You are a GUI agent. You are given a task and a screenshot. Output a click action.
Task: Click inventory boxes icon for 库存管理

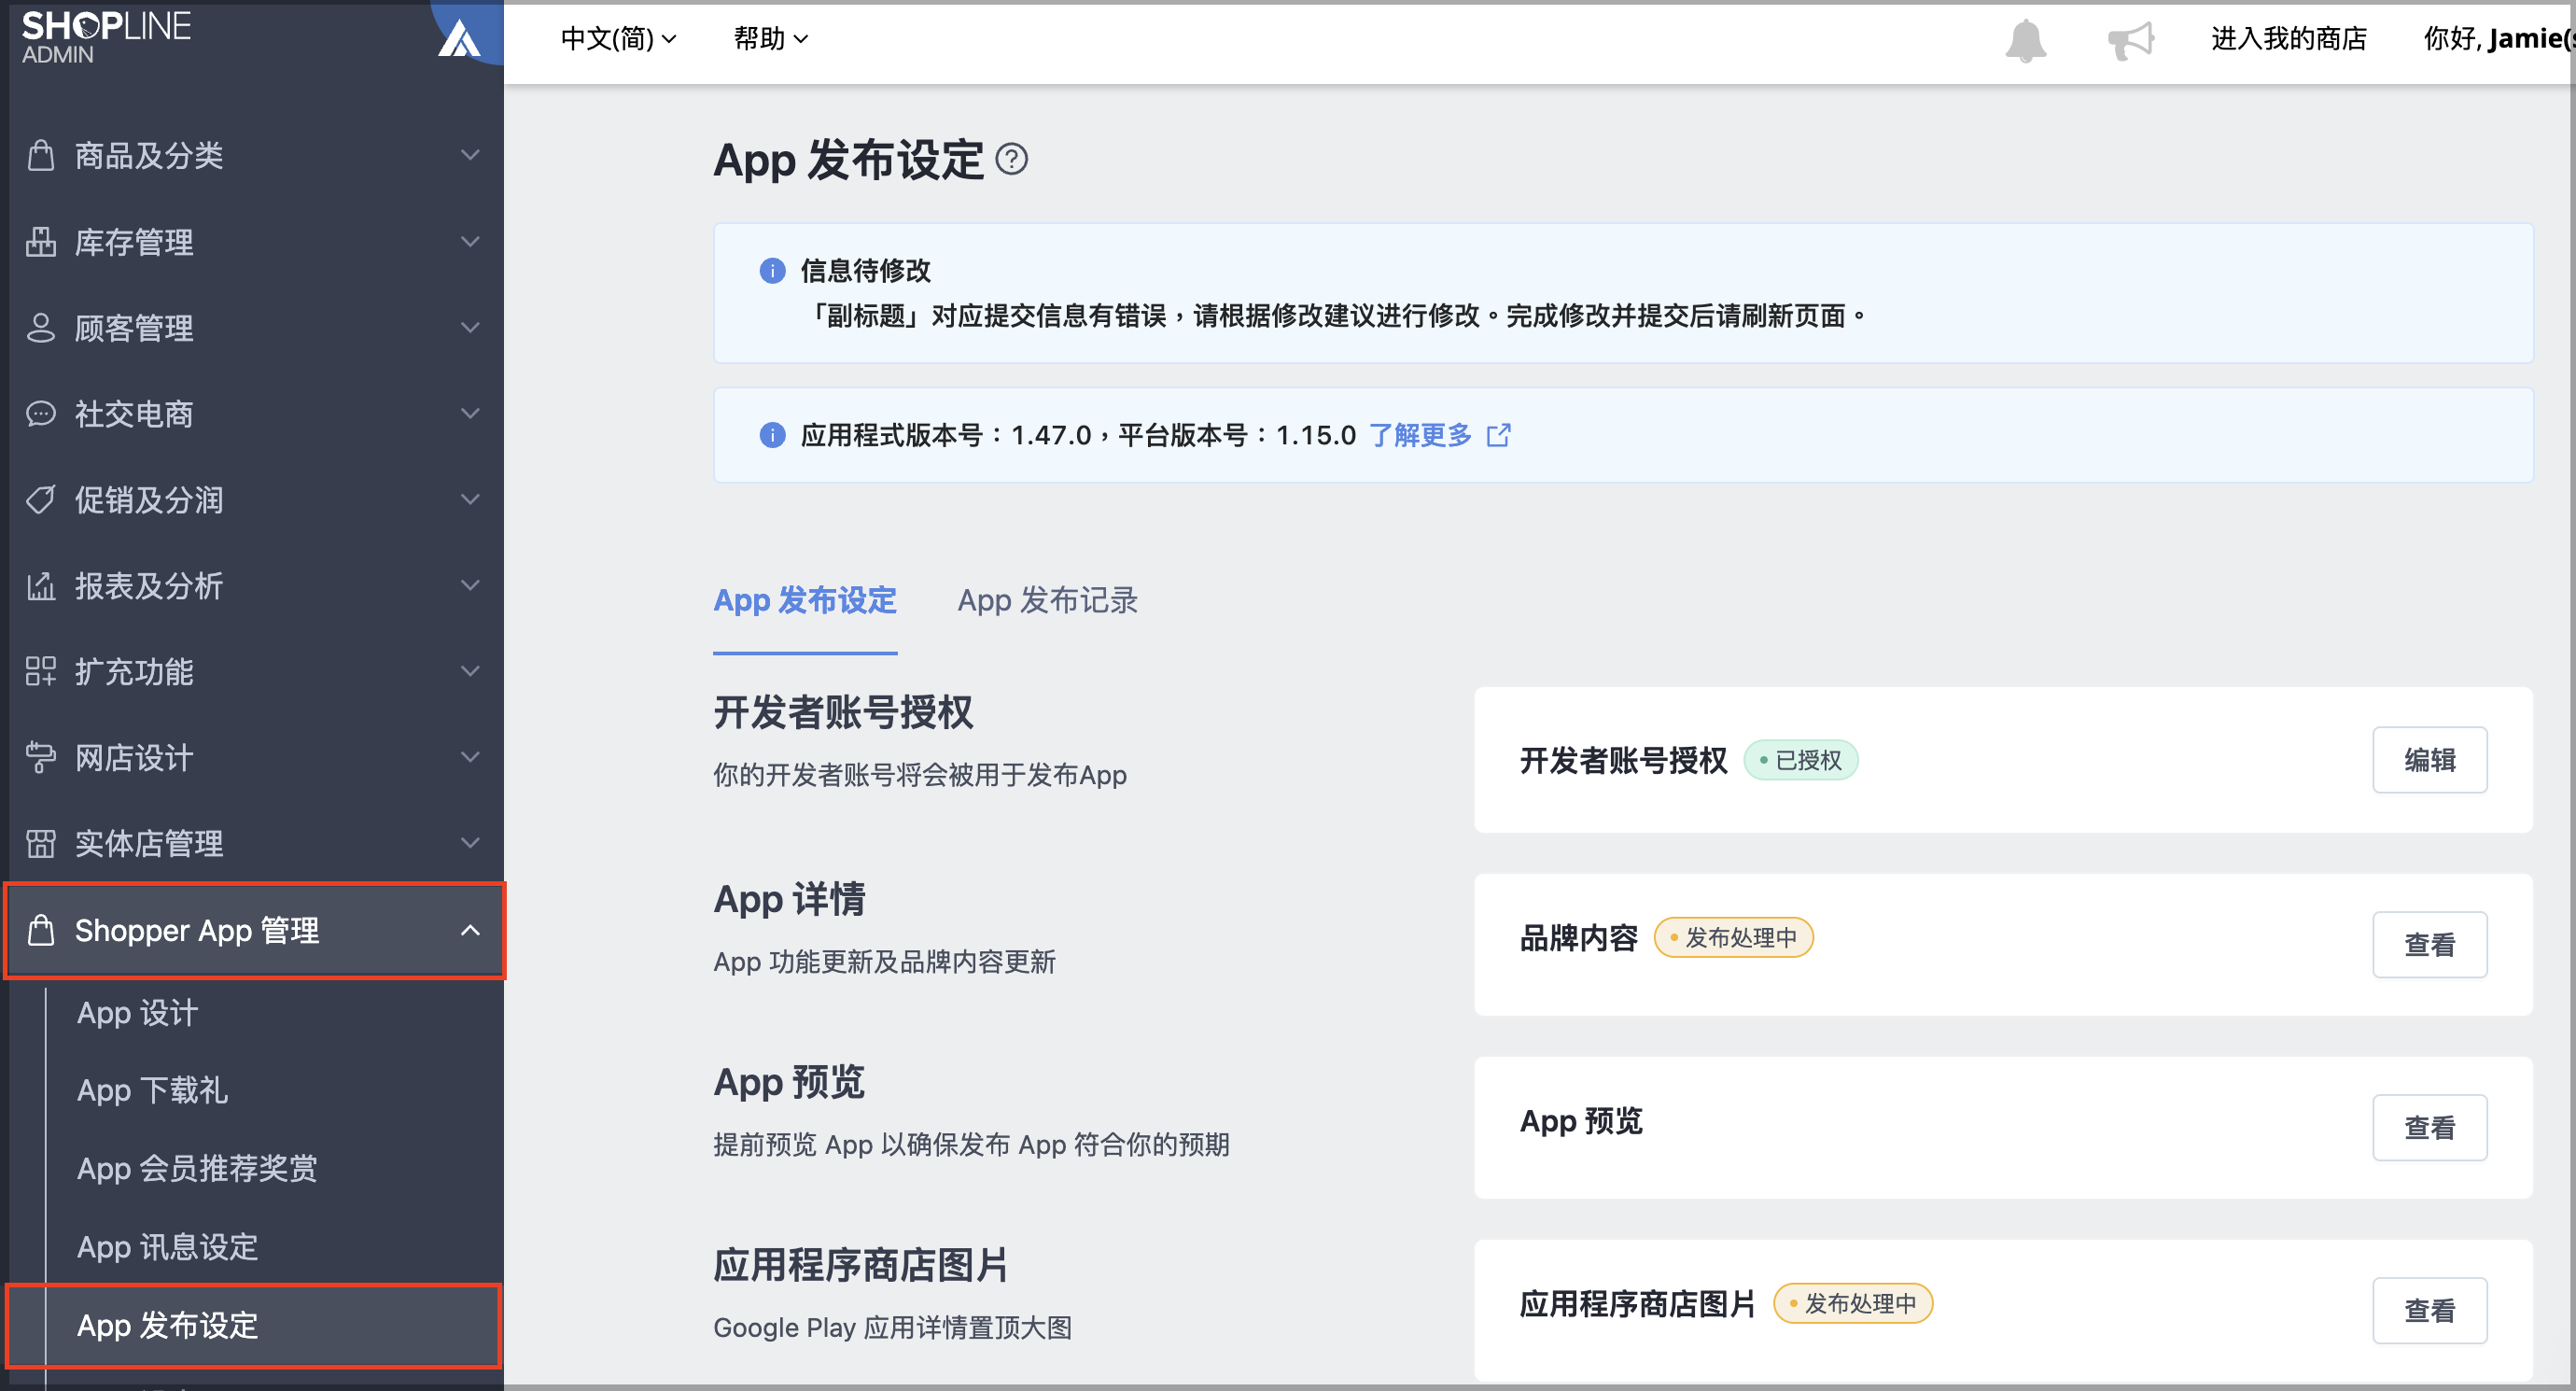point(40,241)
